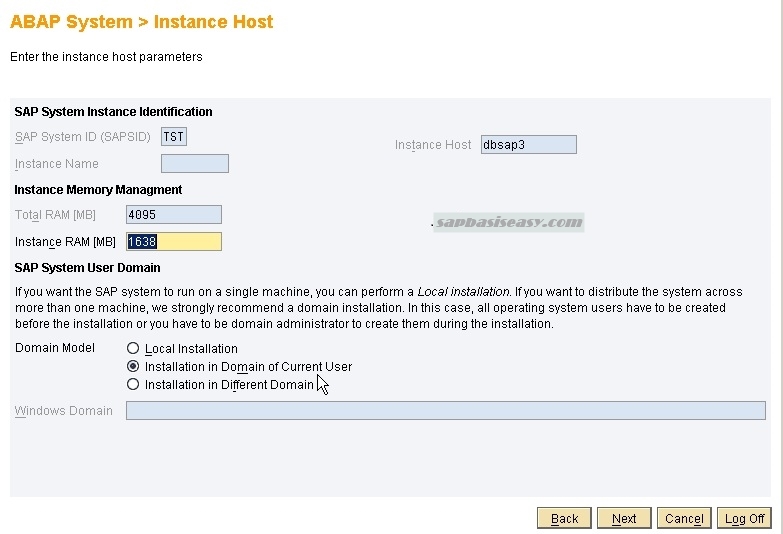This screenshot has width=783, height=534.
Task: Focus the Instance RAM [MB] field
Action: pyautogui.click(x=174, y=242)
